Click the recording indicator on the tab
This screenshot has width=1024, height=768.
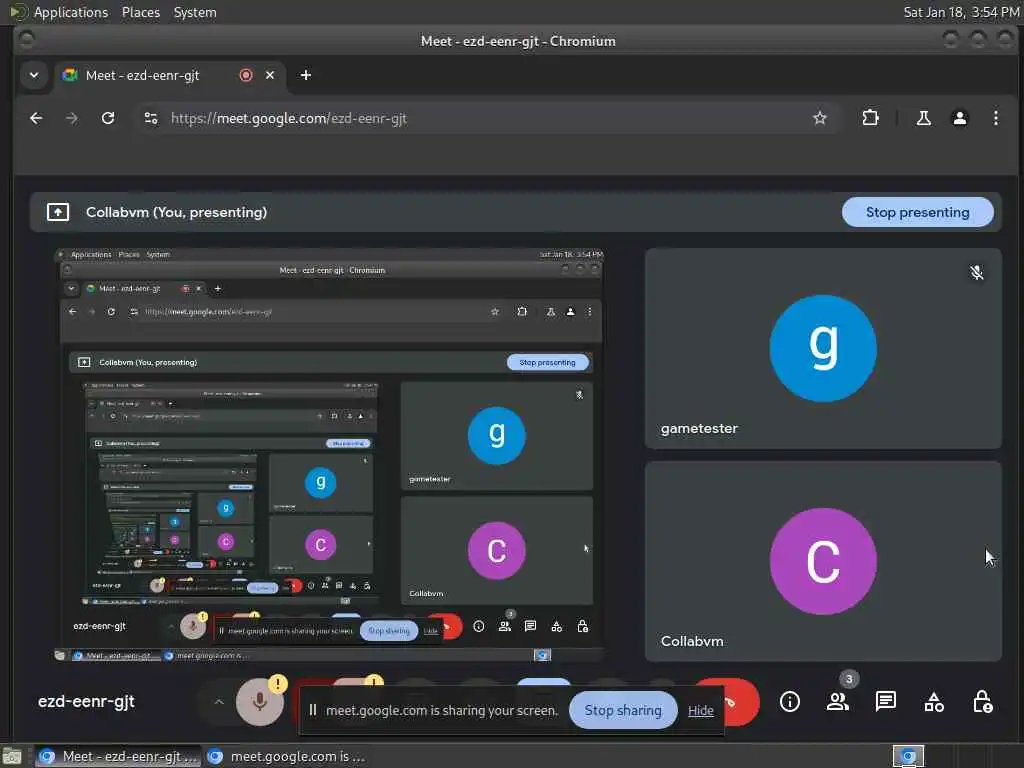[x=246, y=75]
